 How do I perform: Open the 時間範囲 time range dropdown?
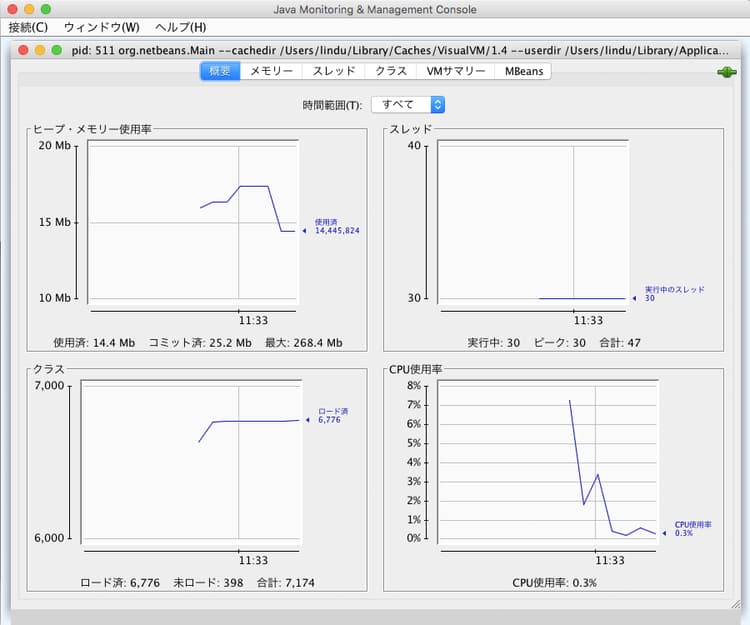pyautogui.click(x=408, y=105)
